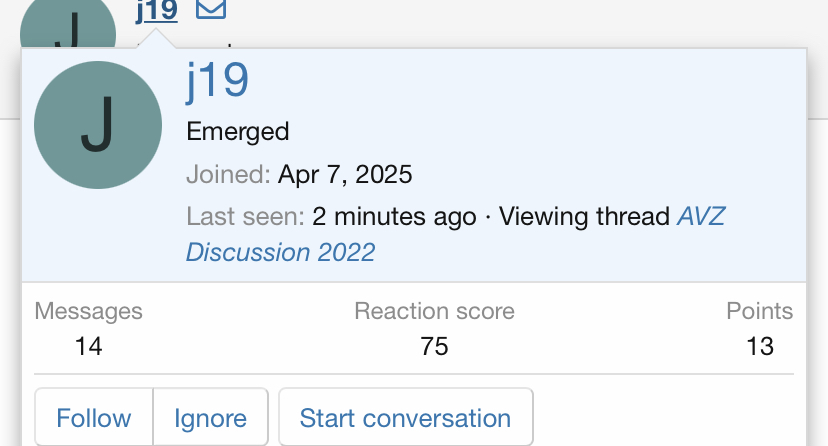
Task: Click the small partially hidden J avatar
Action: point(68,24)
